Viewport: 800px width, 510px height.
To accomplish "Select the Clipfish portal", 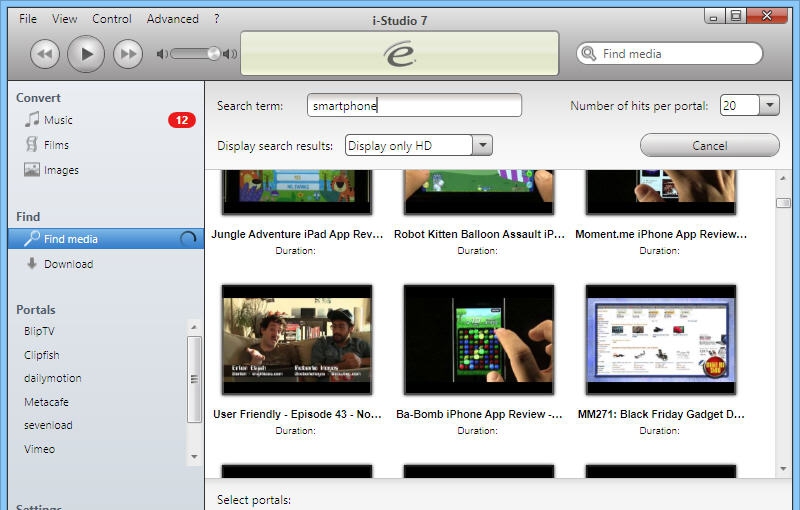I will (x=41, y=355).
